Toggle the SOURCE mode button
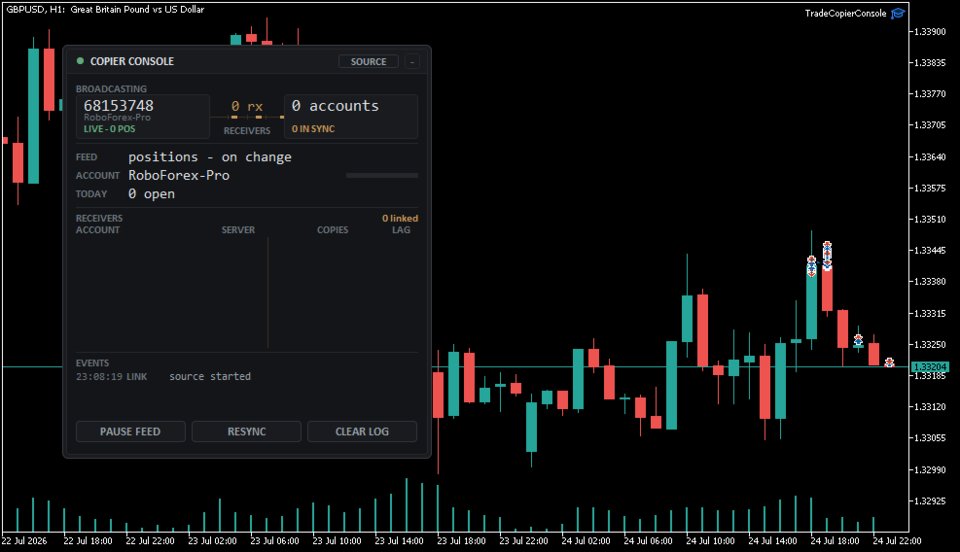This screenshot has height=552, width=960. [368, 62]
